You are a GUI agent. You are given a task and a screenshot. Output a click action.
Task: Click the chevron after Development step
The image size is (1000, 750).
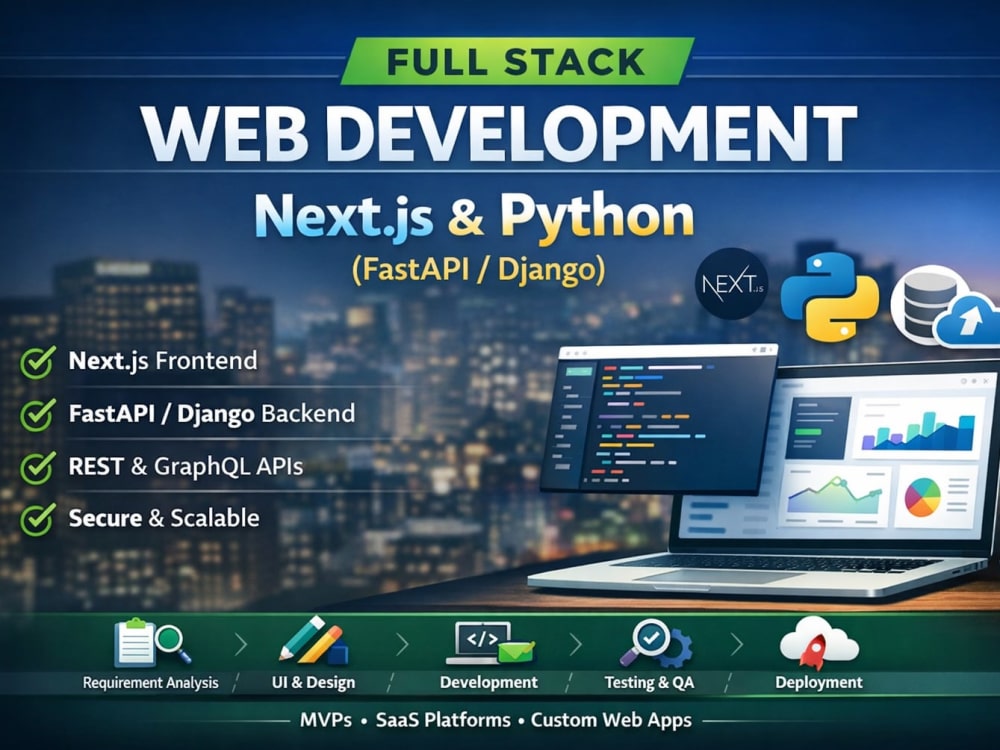pos(575,645)
